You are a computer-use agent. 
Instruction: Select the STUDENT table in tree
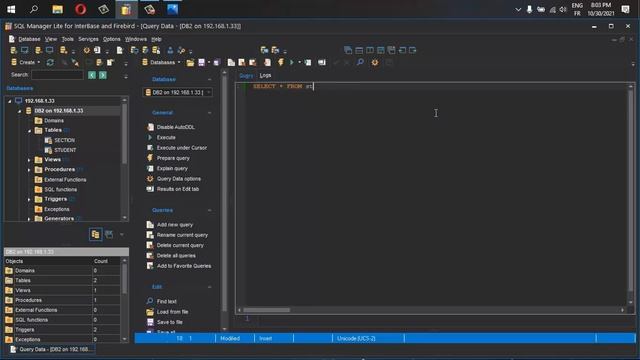(x=65, y=150)
